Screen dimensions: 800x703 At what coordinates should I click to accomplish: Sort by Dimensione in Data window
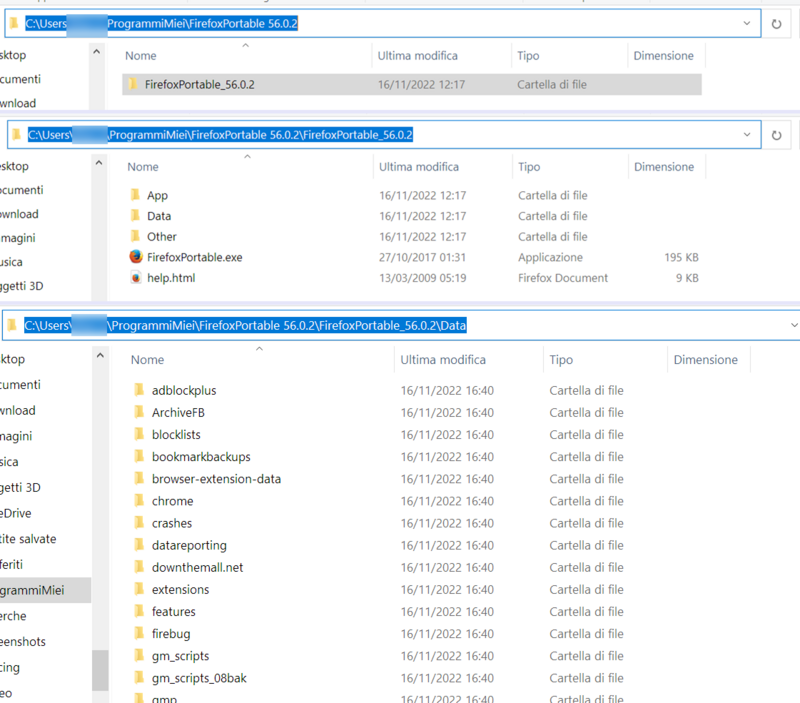pyautogui.click(x=706, y=360)
